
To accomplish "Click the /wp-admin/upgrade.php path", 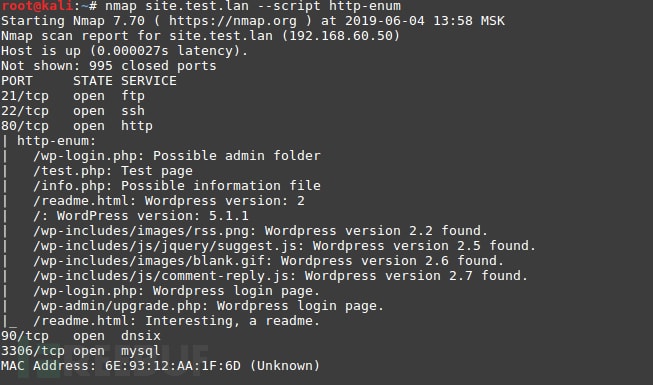I will [x=121, y=306].
